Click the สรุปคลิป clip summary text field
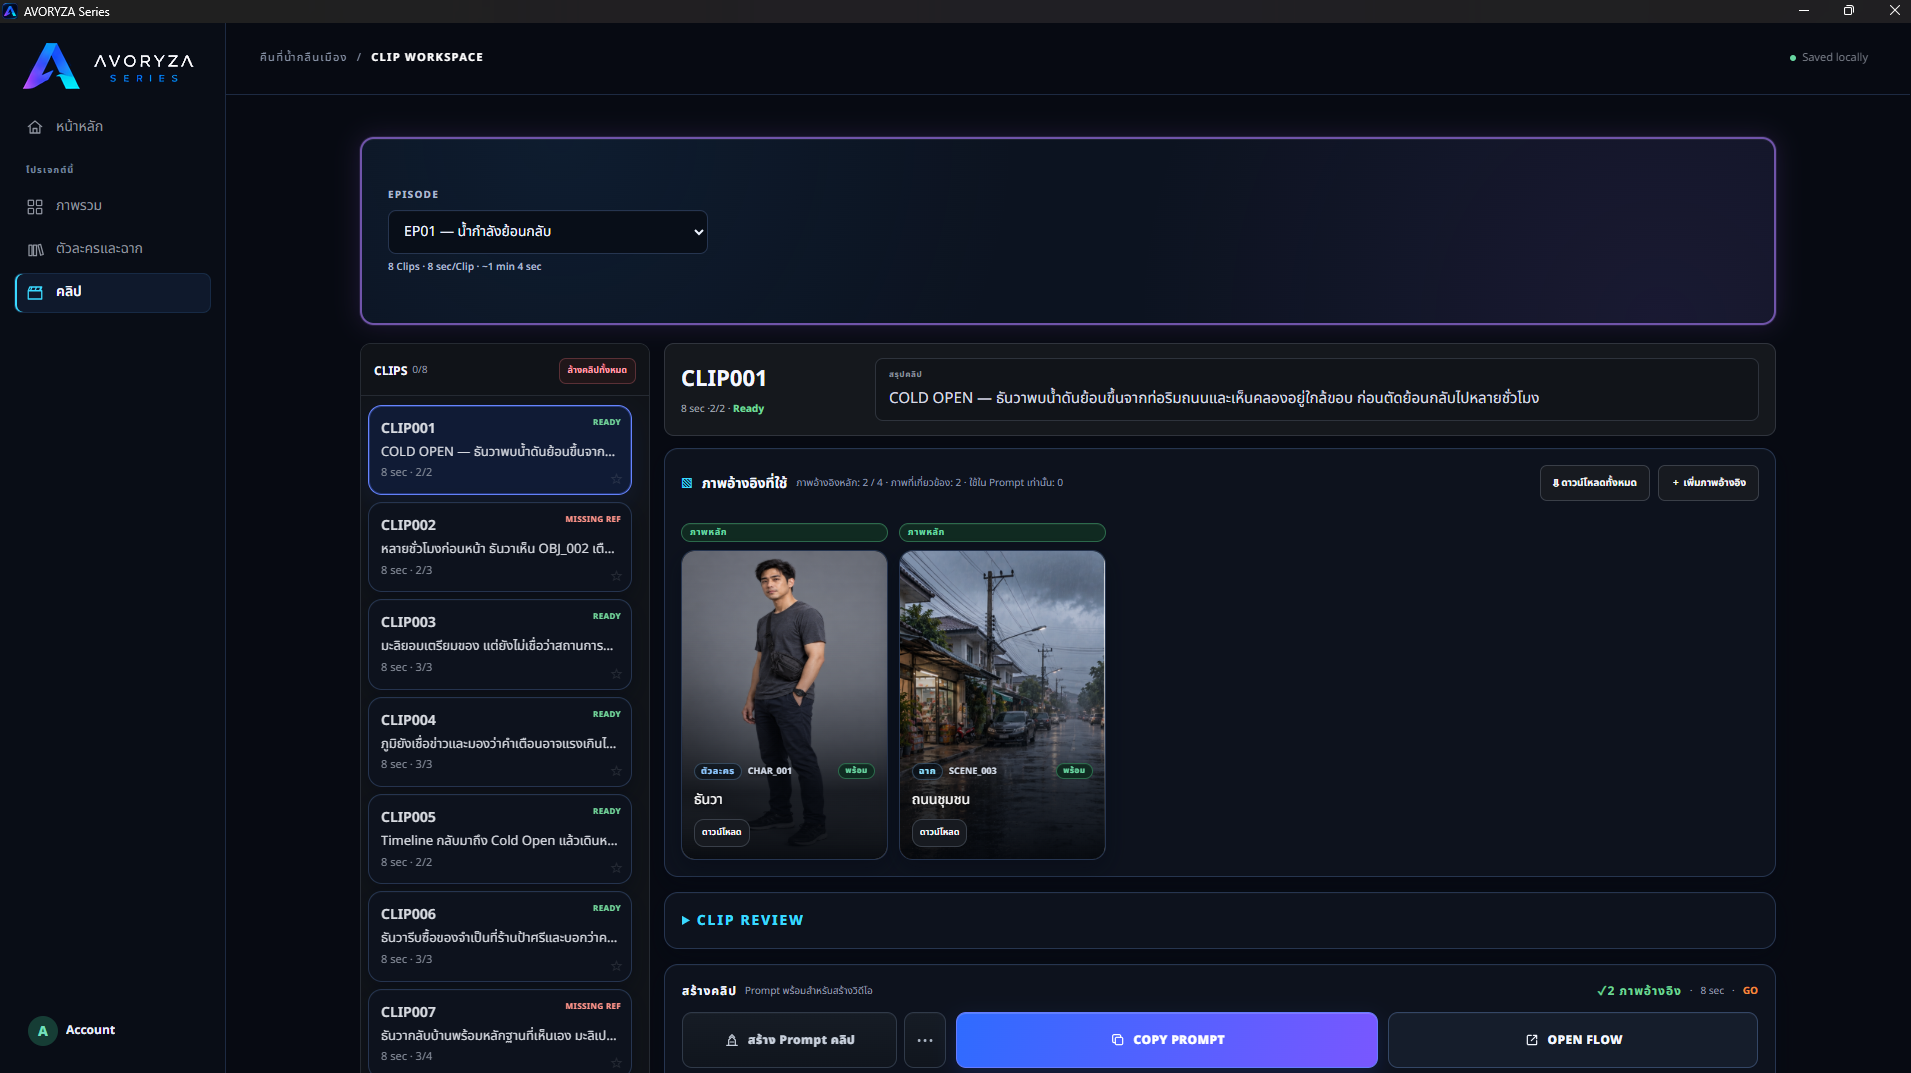This screenshot has height=1073, width=1911. (x=1316, y=389)
